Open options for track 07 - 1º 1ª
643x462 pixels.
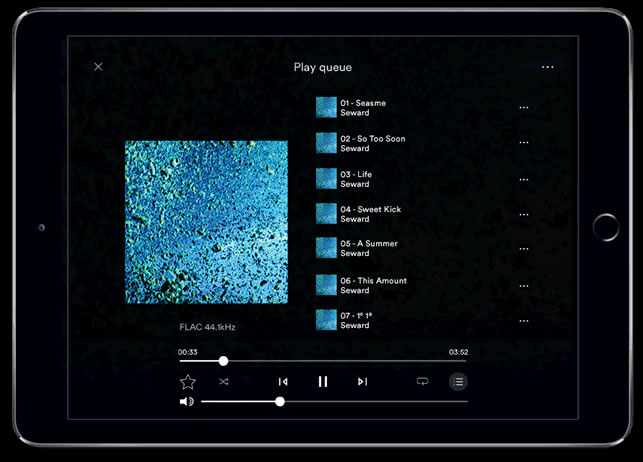(x=524, y=321)
